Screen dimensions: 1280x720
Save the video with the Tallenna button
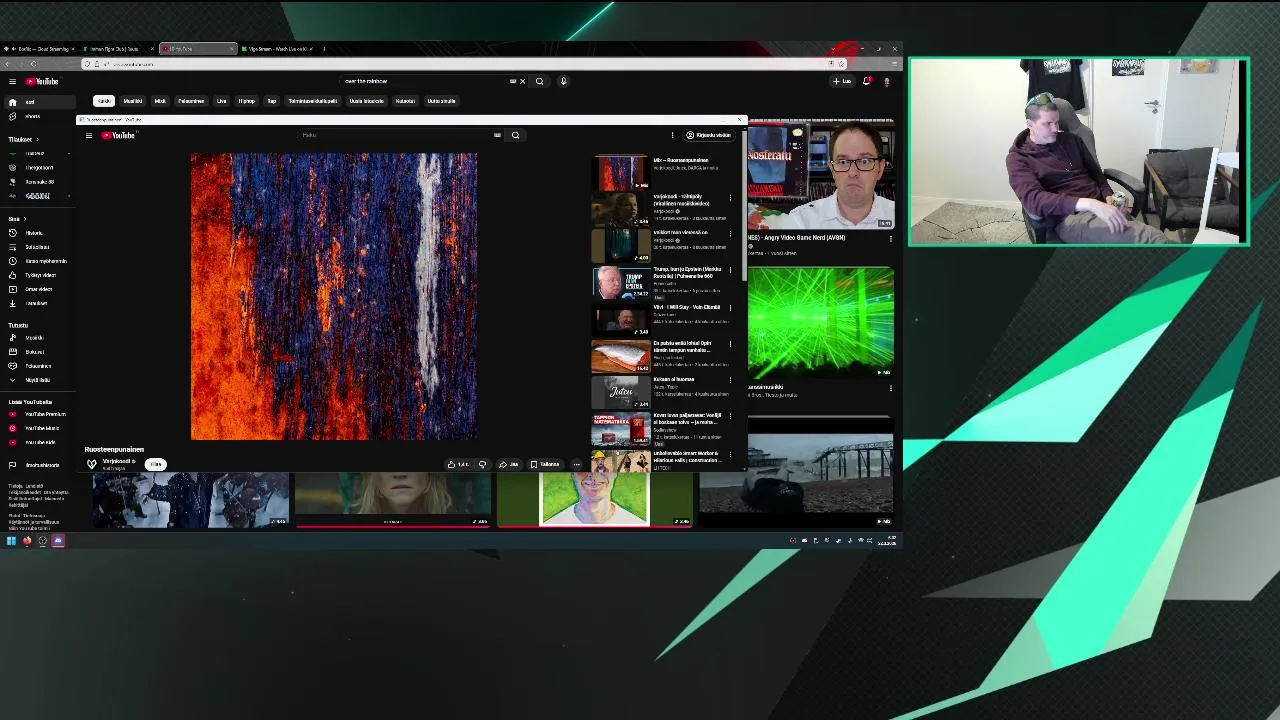545,464
